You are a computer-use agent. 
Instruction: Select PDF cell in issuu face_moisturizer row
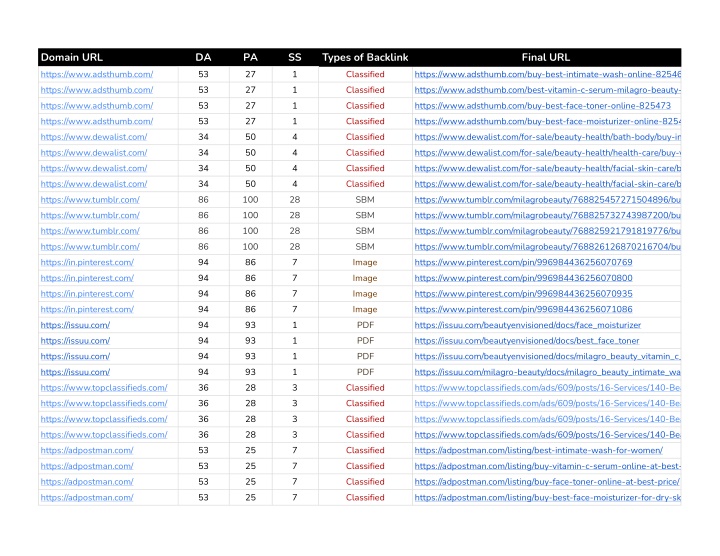click(x=365, y=325)
